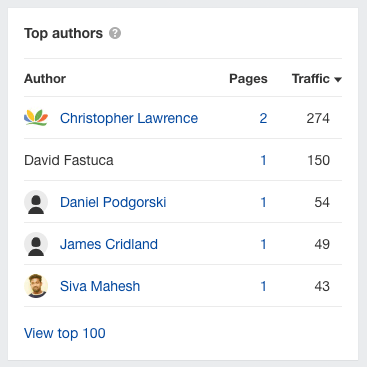
Task: Click James Cridland's placeholder avatar icon
Action: tap(36, 244)
